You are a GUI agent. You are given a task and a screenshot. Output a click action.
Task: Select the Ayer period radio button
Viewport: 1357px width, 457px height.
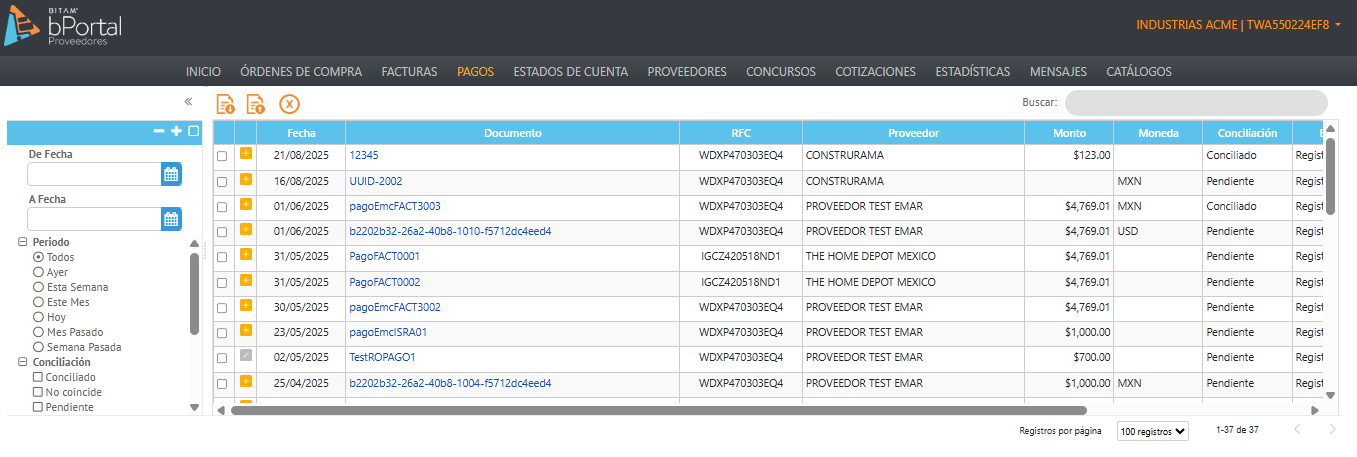point(38,272)
